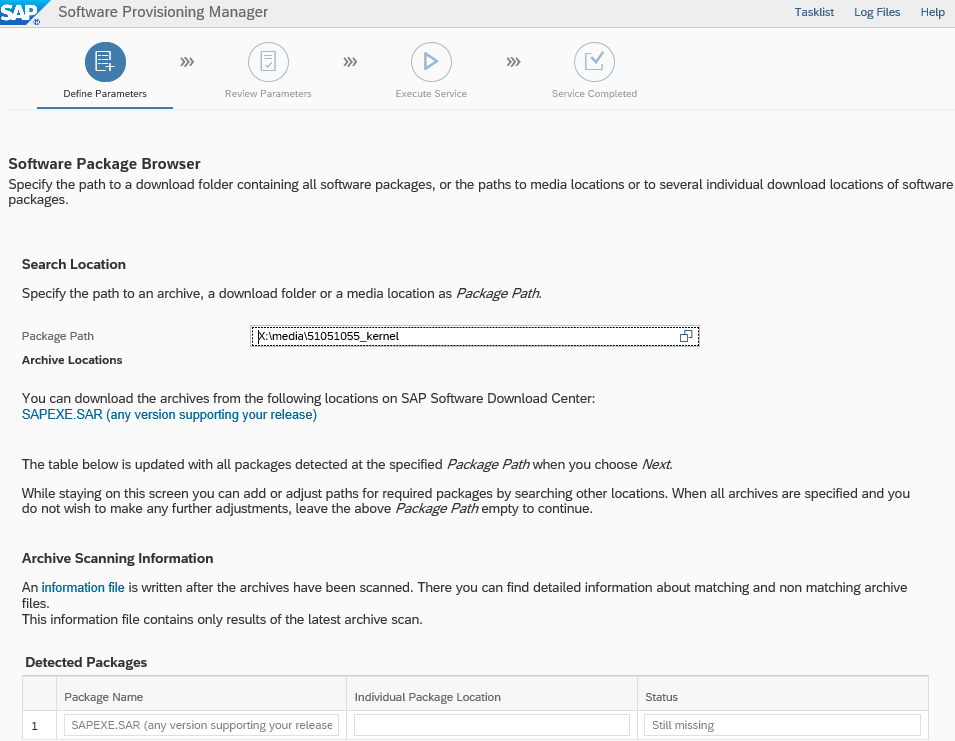The width and height of the screenshot is (955, 741).
Task: Click the Detected Packages heading
Action: tap(86, 662)
